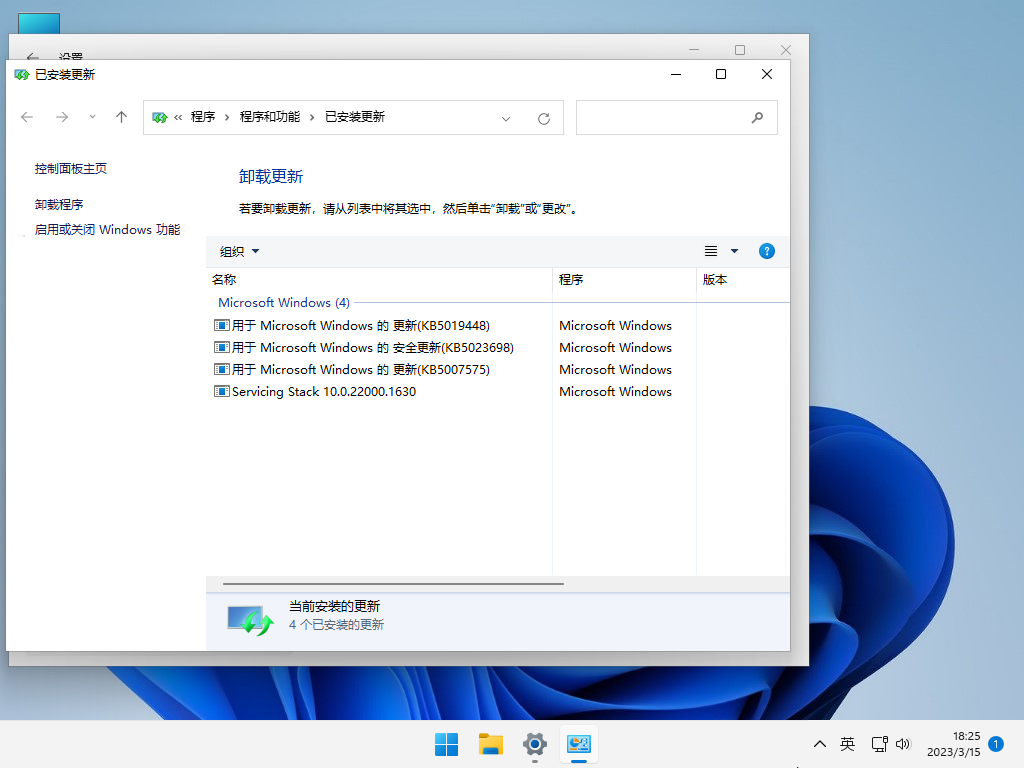Click the view layout icon
This screenshot has height=768, width=1024.
click(711, 251)
